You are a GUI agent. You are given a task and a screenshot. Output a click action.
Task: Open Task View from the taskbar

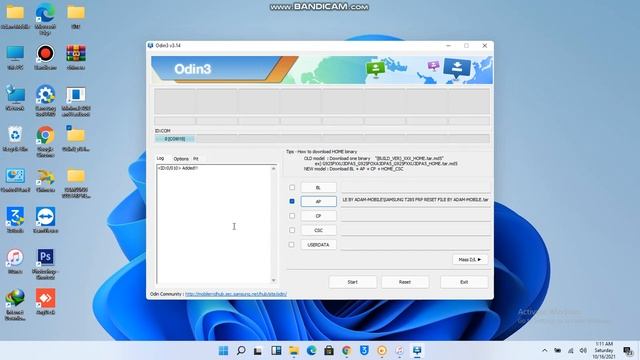pyautogui.click(x=258, y=351)
